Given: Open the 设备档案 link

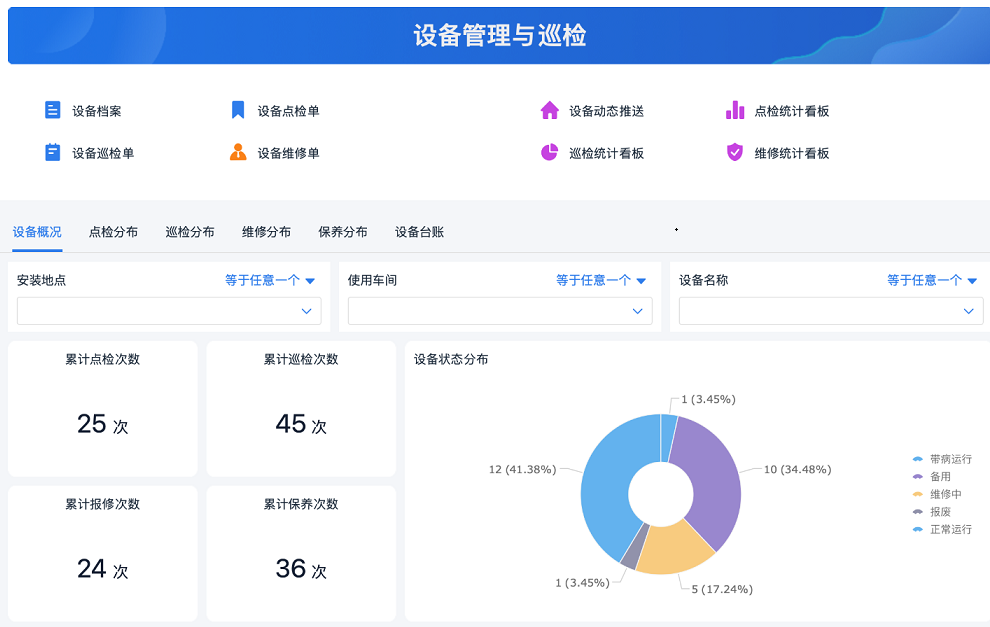Looking at the screenshot, I should [97, 111].
